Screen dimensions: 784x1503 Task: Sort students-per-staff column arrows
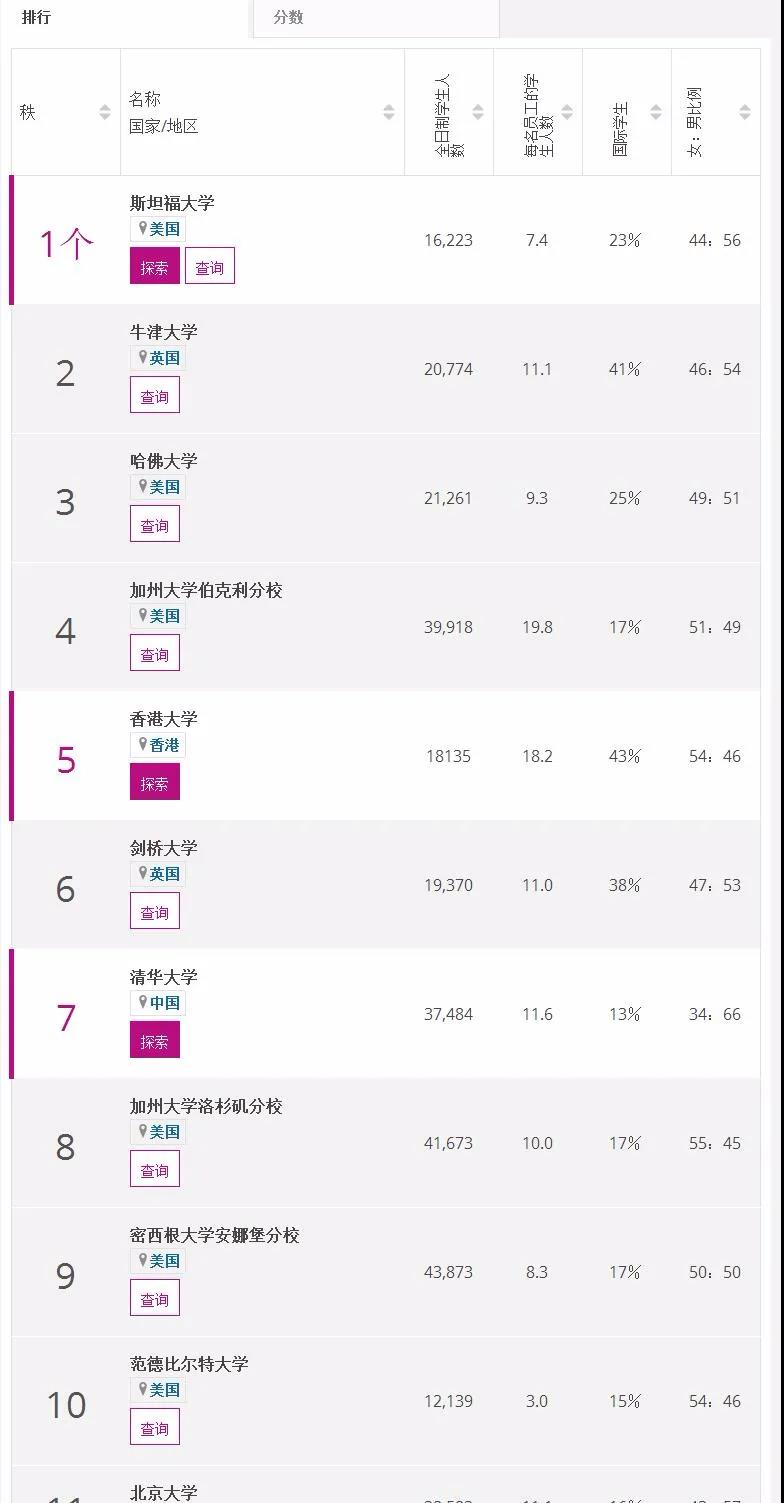pyautogui.click(x=567, y=113)
